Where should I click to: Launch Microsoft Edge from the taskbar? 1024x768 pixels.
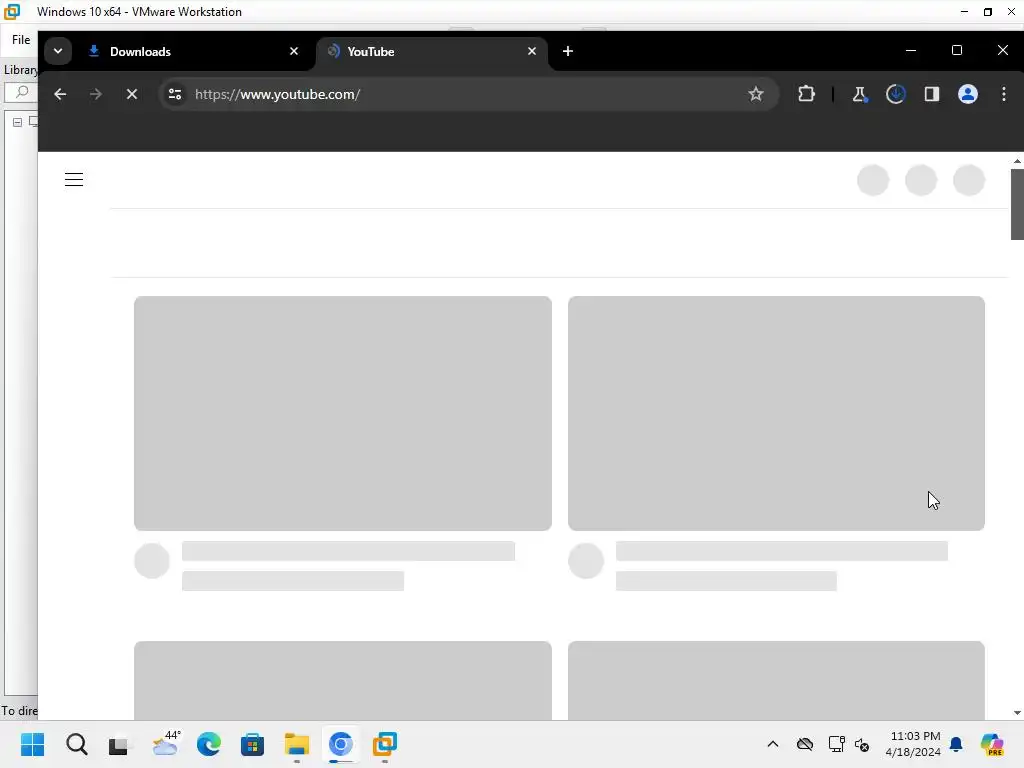click(209, 744)
